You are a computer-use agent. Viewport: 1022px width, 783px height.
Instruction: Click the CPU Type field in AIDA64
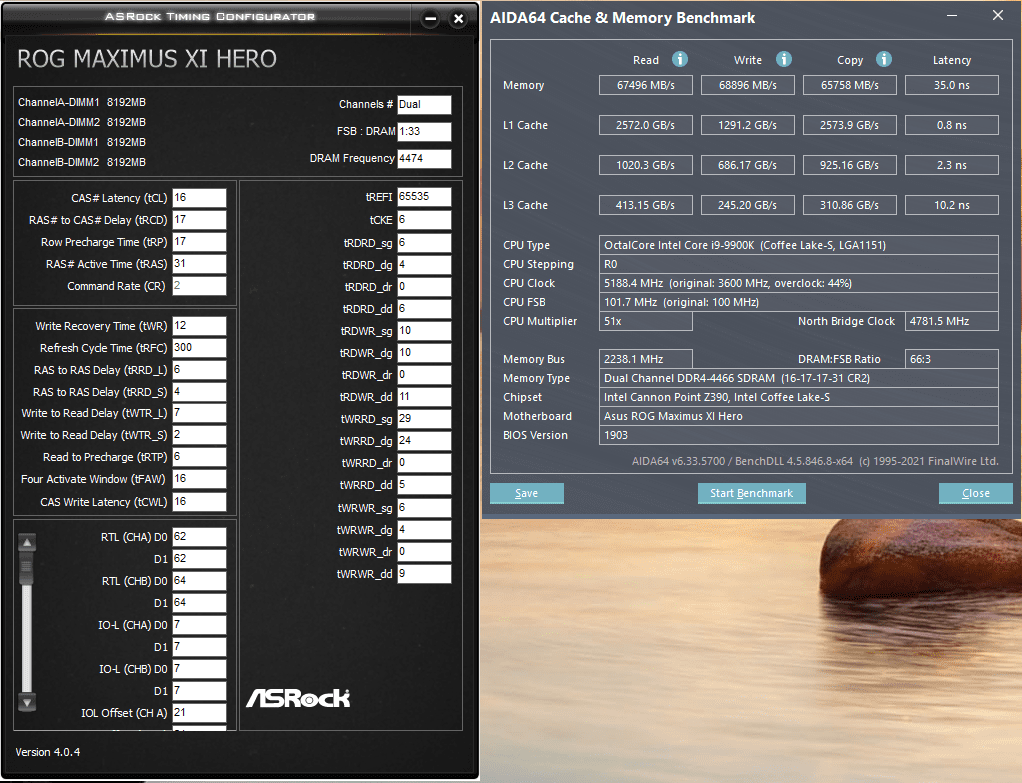(x=798, y=245)
